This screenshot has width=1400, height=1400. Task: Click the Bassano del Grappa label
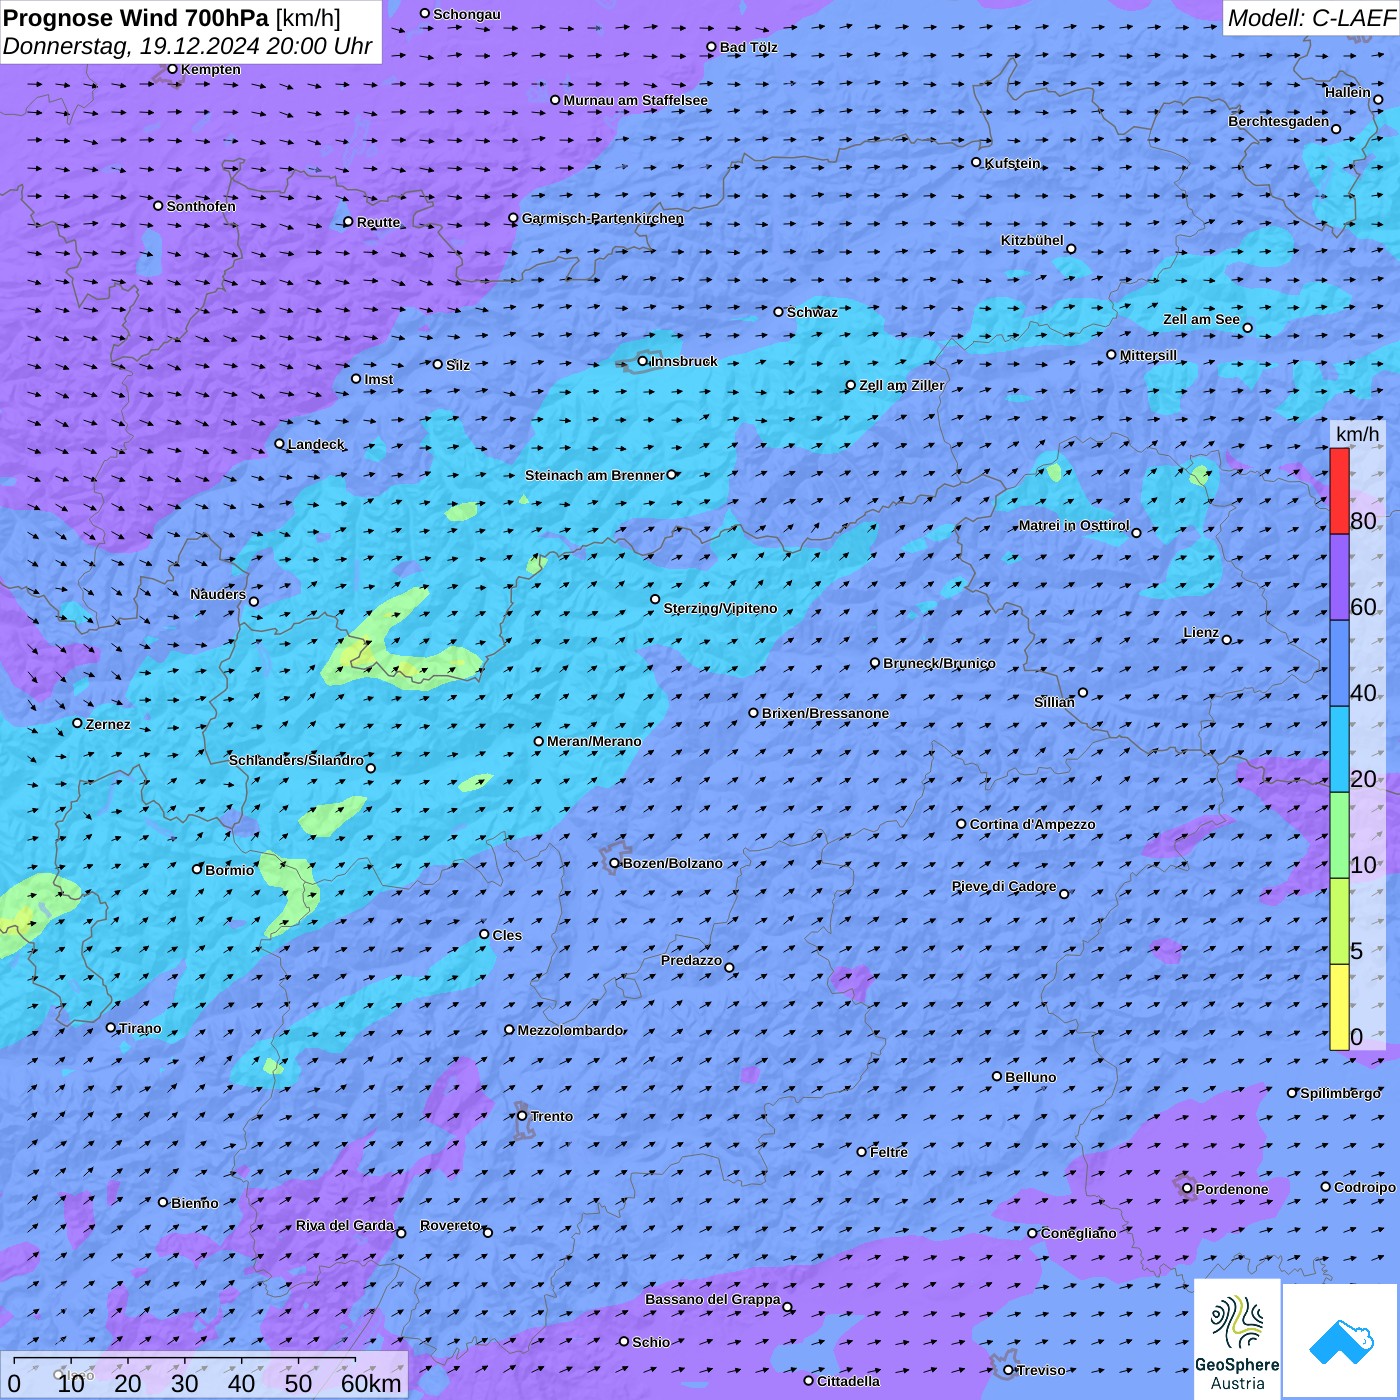[712, 1299]
